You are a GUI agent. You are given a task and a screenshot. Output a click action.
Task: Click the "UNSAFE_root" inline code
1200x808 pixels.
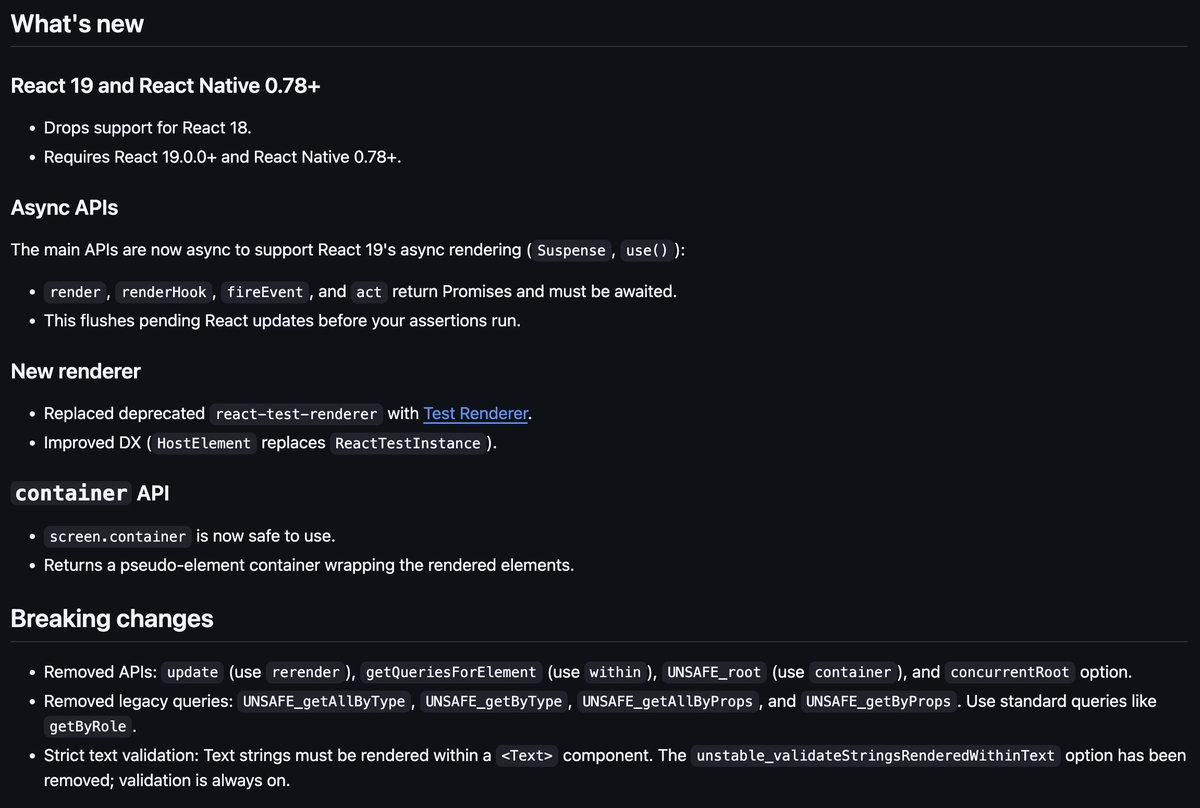pos(714,673)
